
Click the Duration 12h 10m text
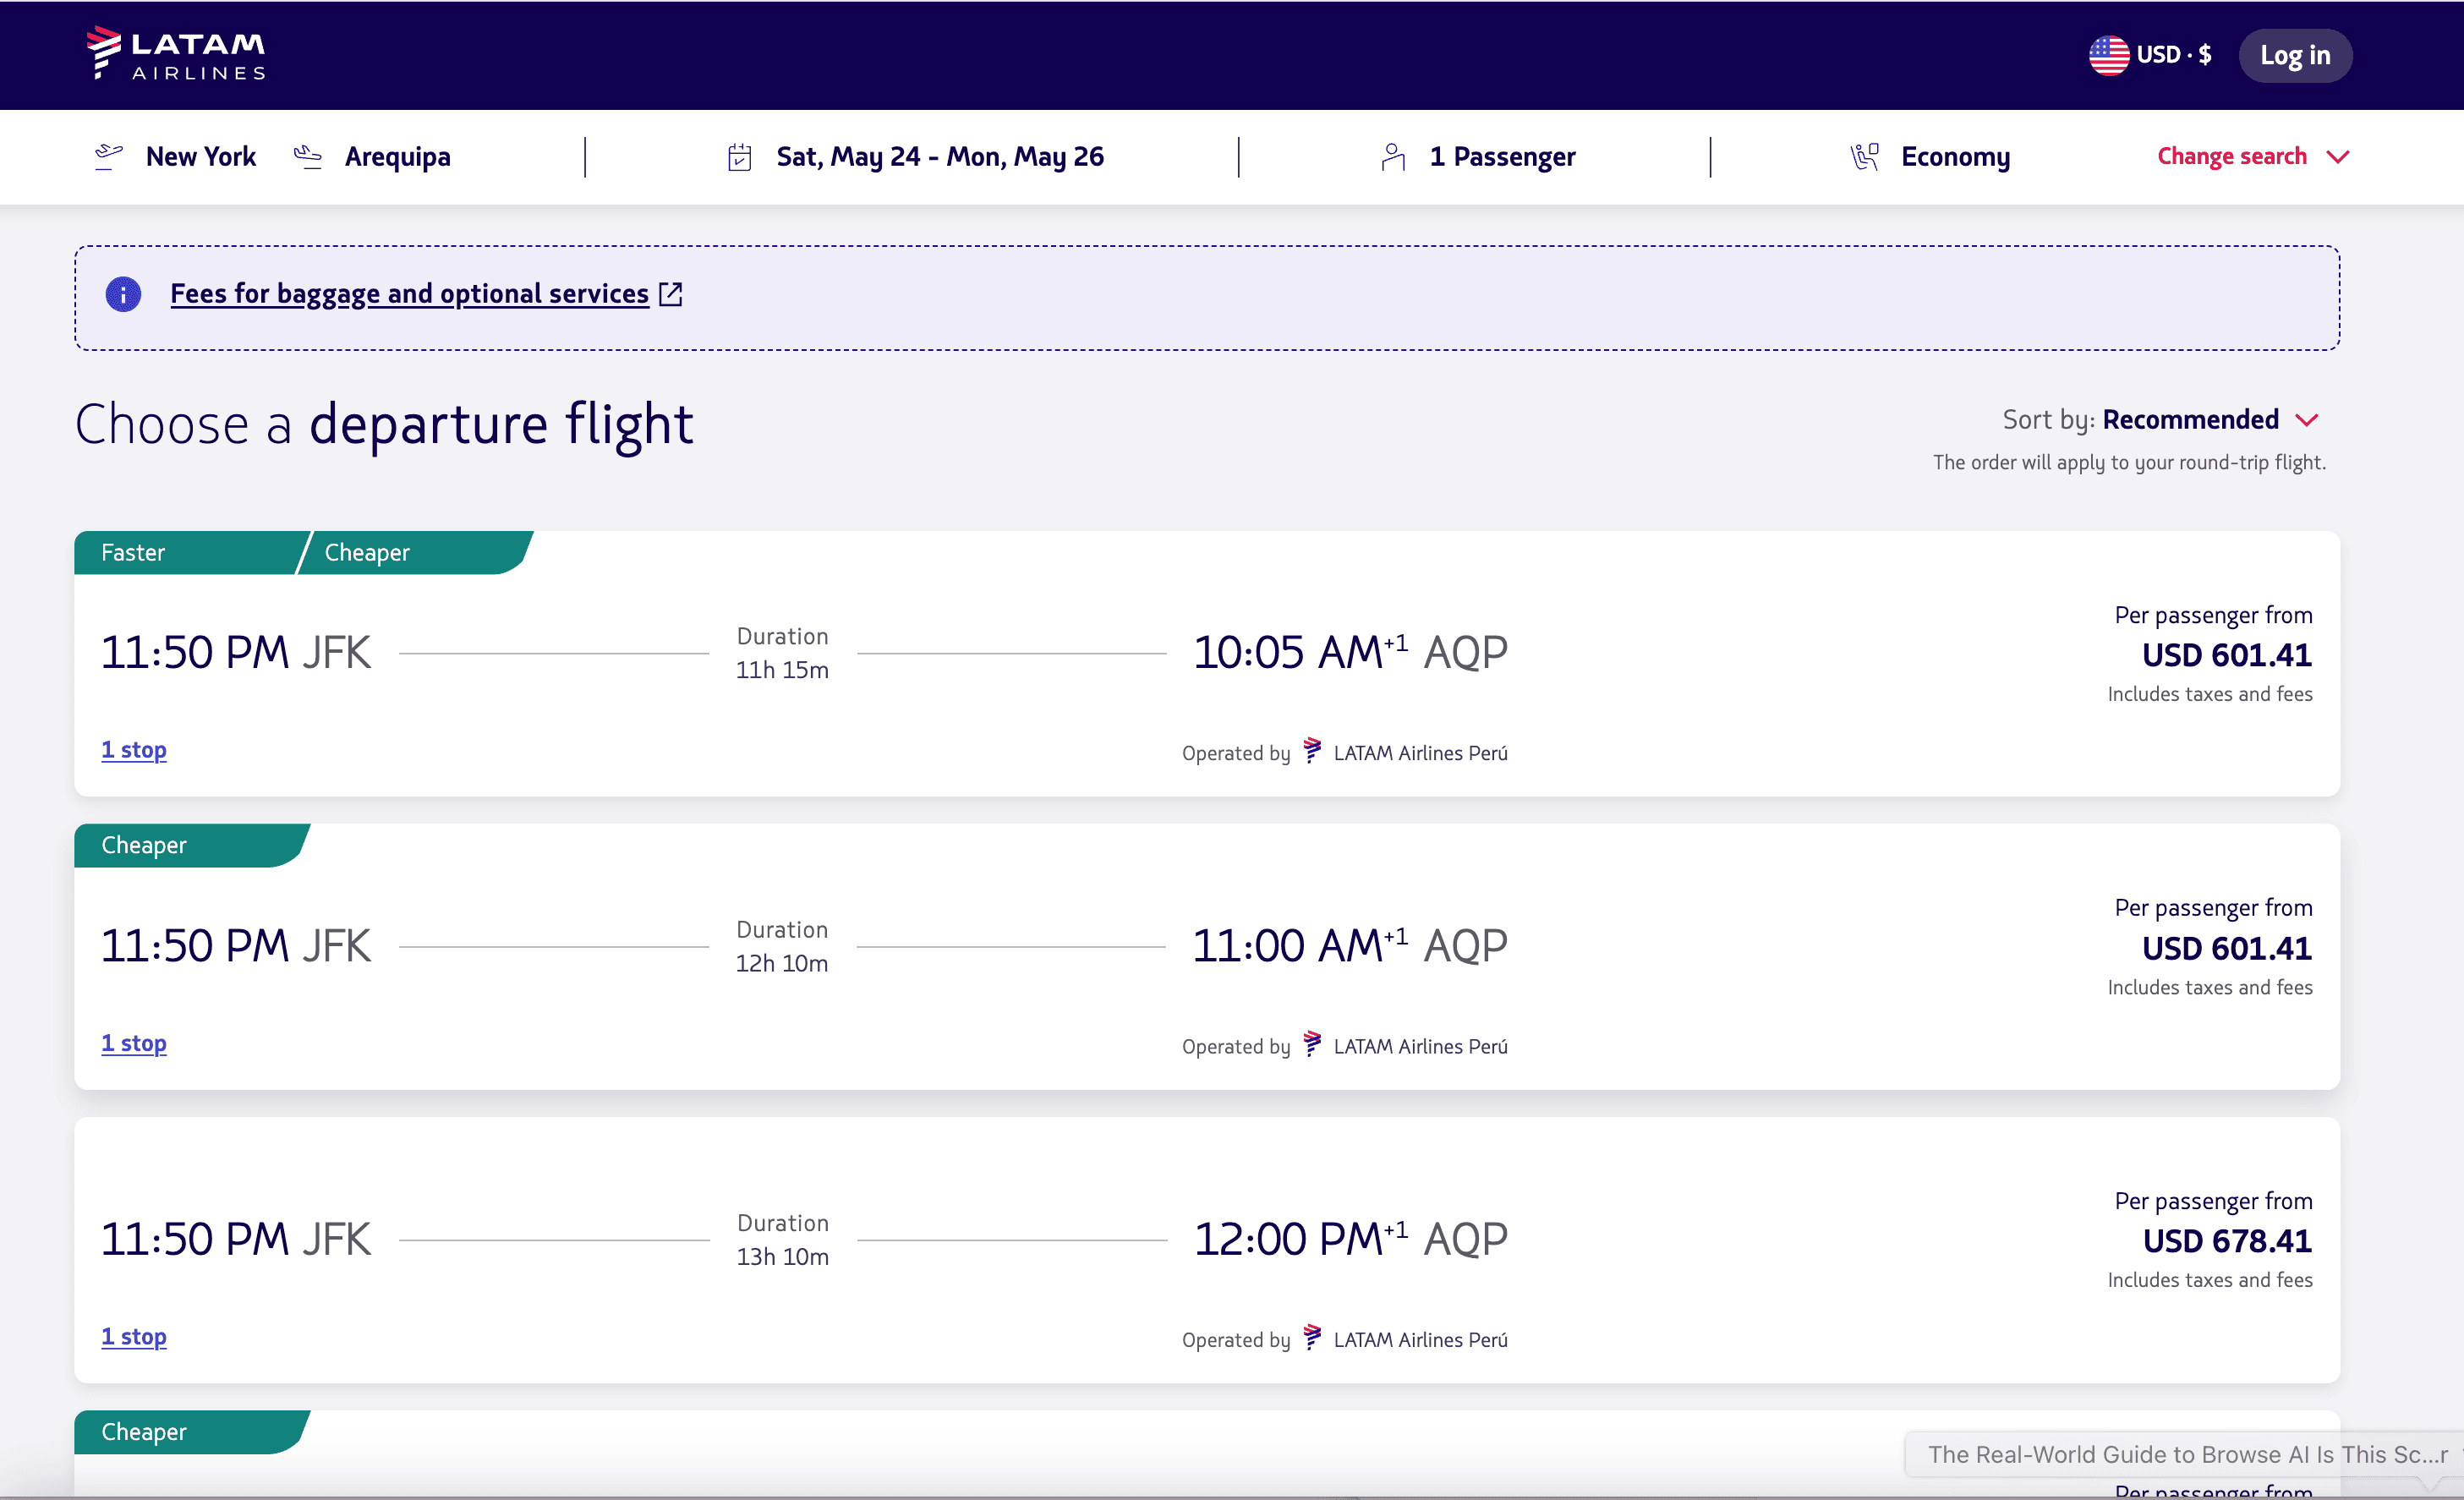click(x=782, y=946)
